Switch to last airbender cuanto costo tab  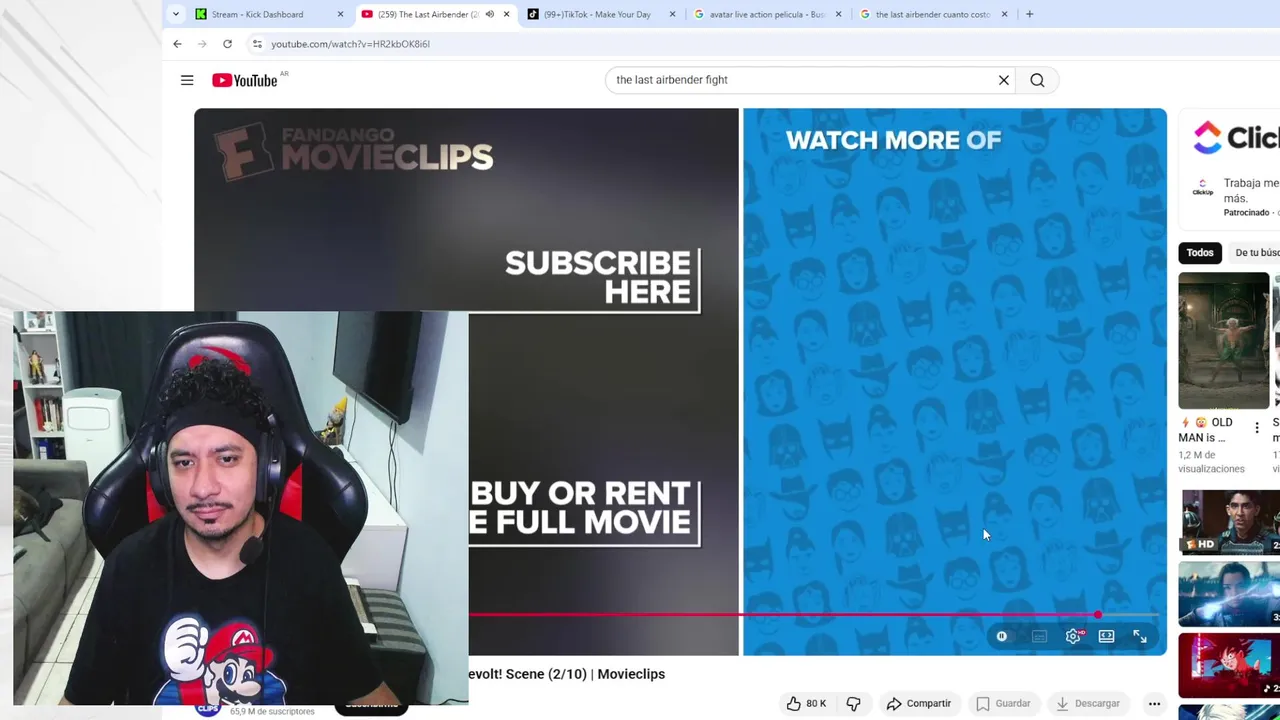(934, 14)
